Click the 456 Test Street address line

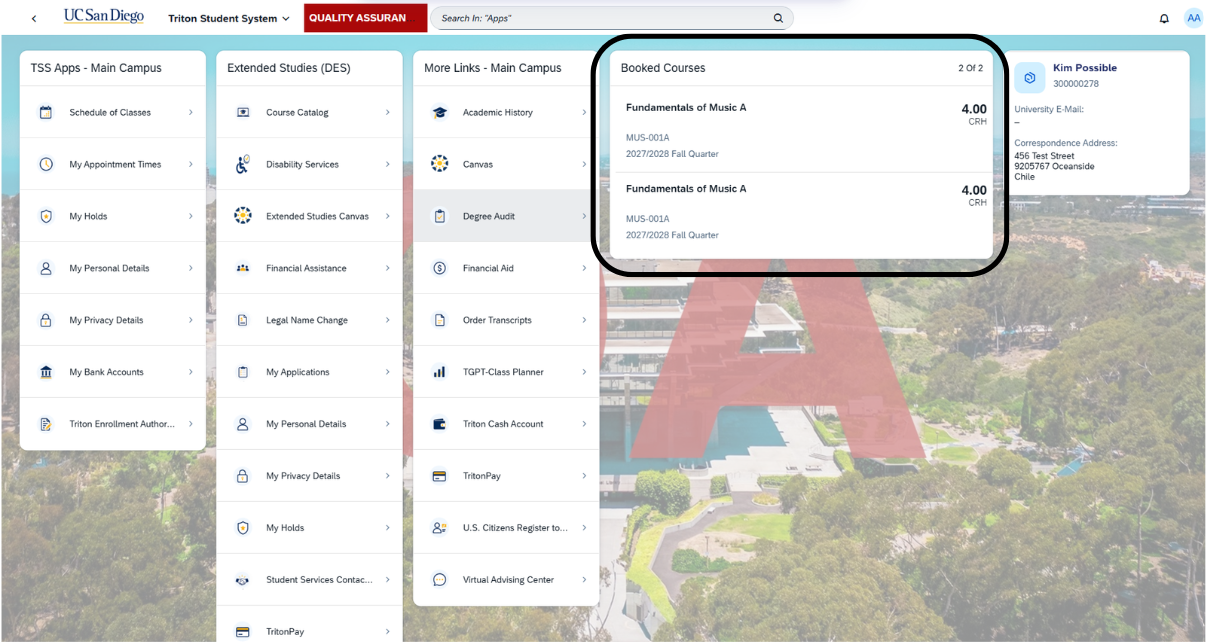pyautogui.click(x=1044, y=156)
